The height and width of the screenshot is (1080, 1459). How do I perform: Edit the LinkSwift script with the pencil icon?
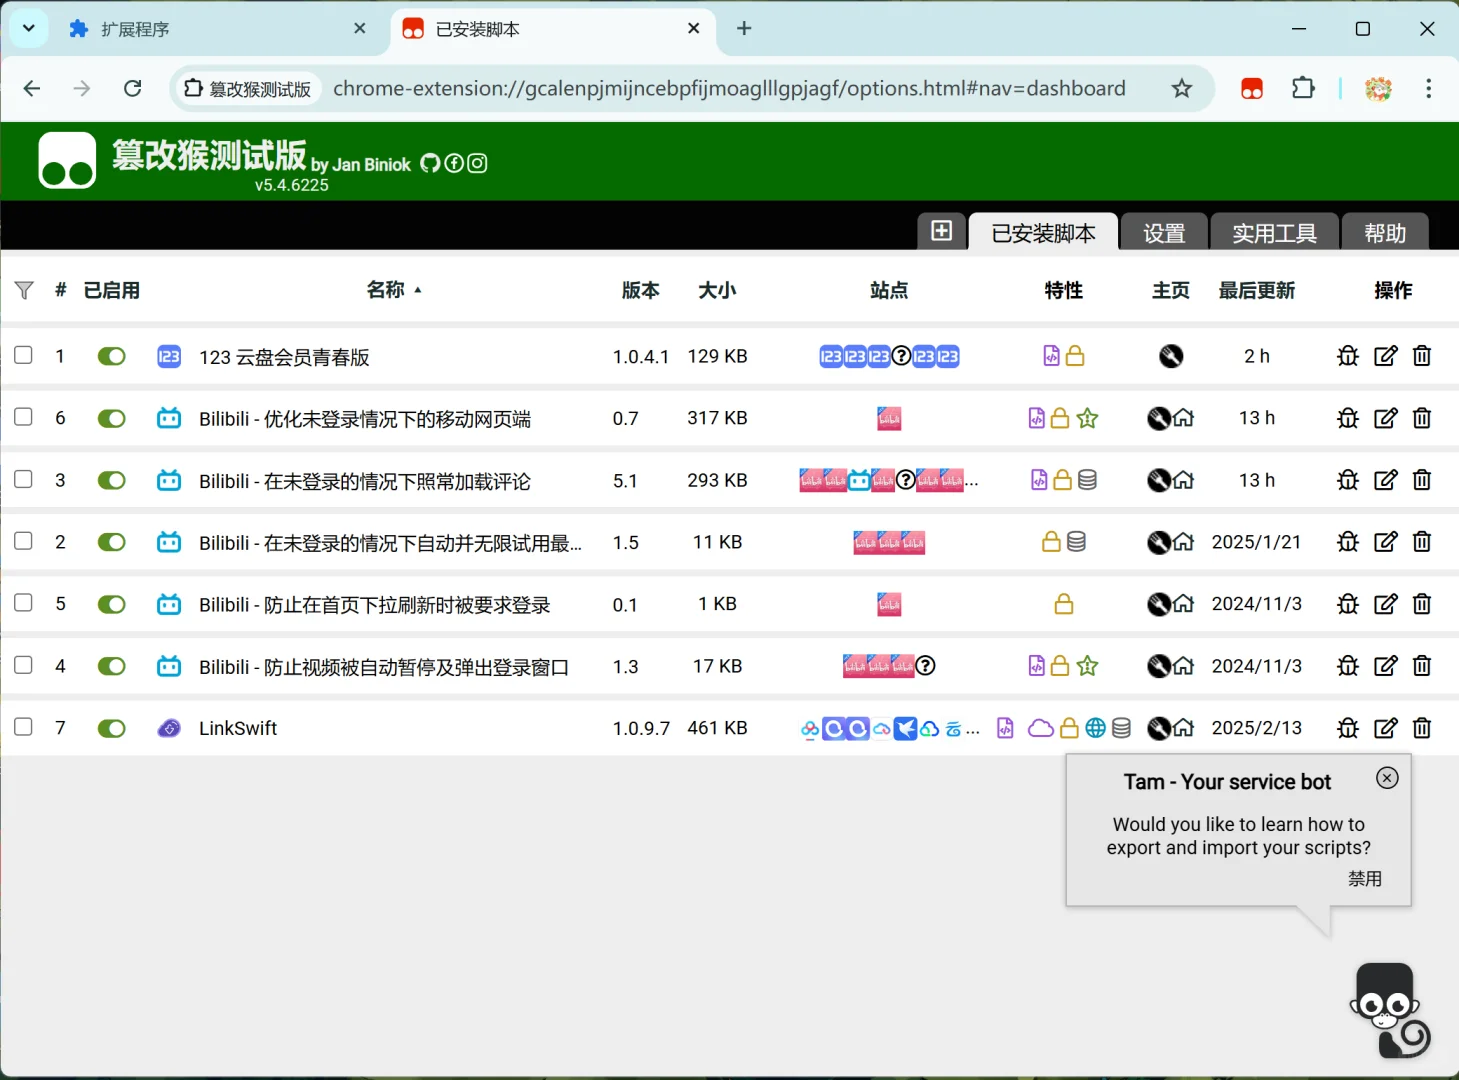(1385, 728)
